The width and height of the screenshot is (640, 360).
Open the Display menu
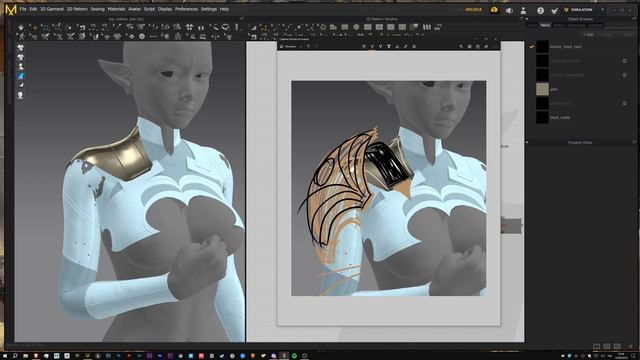pyautogui.click(x=165, y=9)
